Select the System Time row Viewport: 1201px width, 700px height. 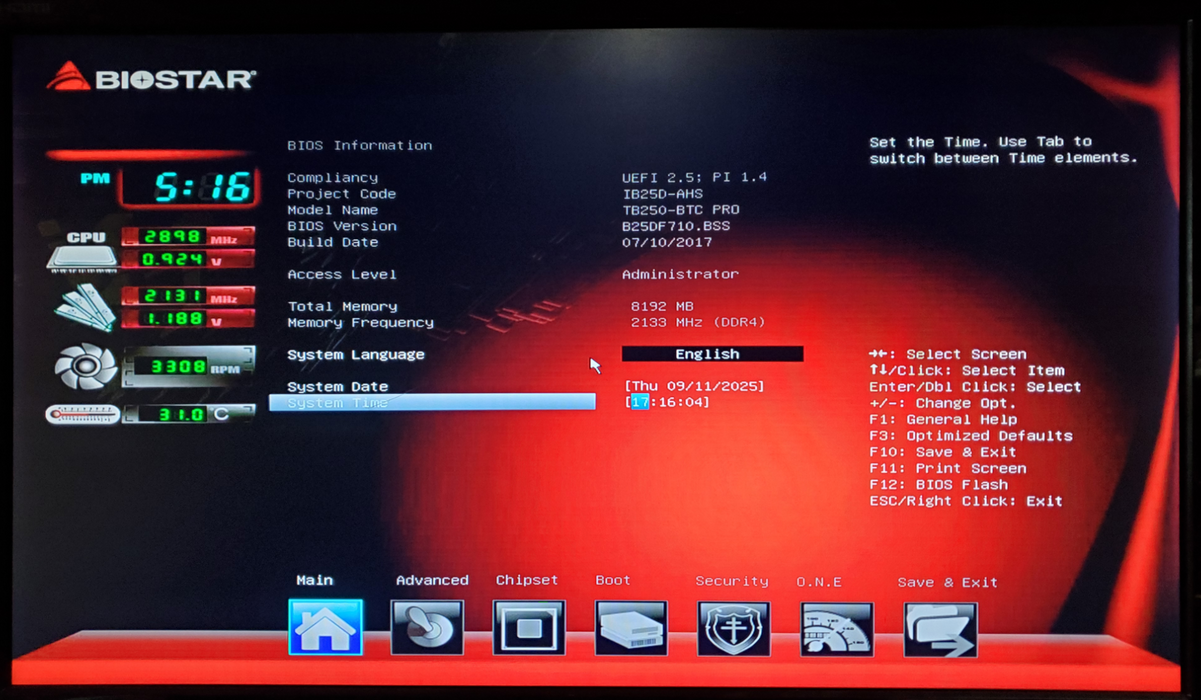tap(432, 402)
